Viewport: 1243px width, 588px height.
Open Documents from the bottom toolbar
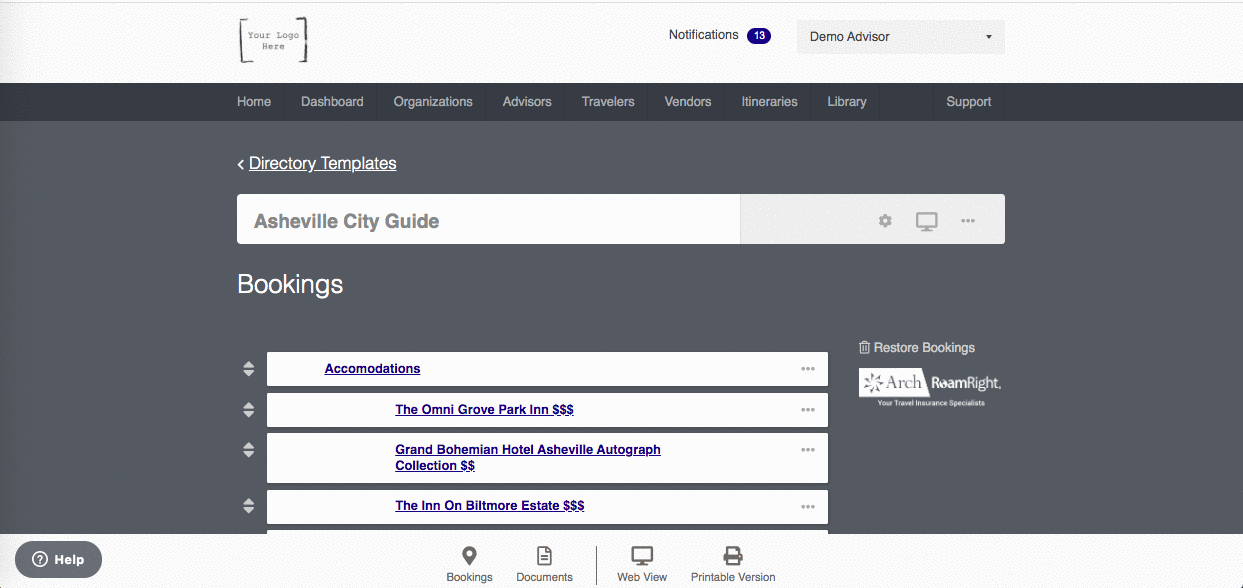click(544, 556)
